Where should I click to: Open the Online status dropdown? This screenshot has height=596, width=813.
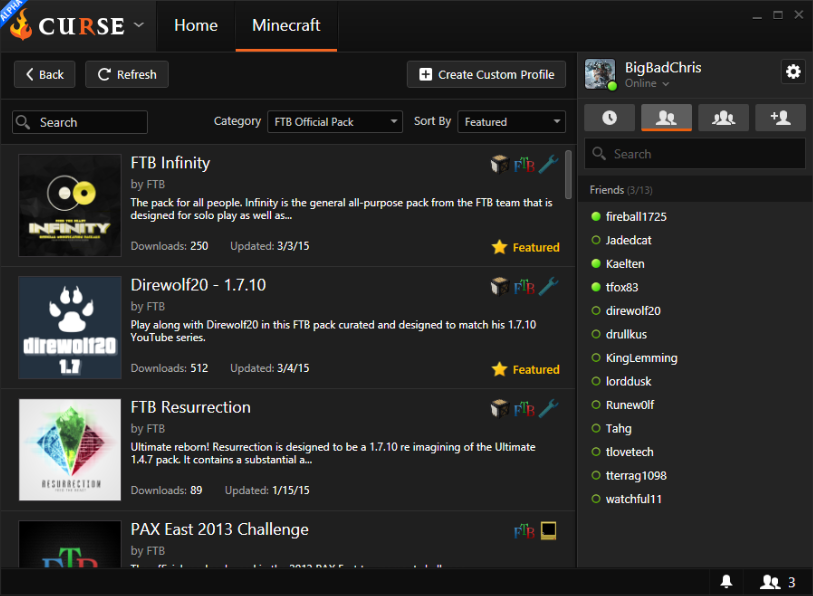click(x=647, y=84)
